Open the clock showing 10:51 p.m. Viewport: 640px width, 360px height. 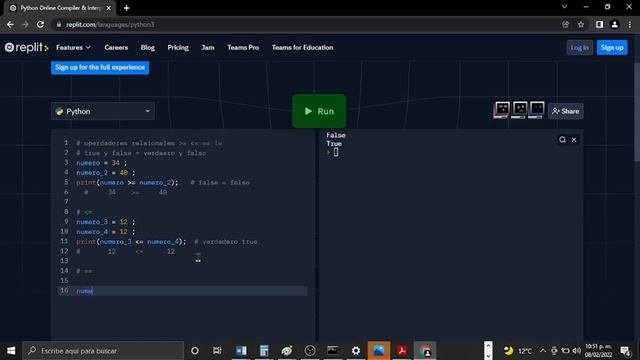pos(598,351)
